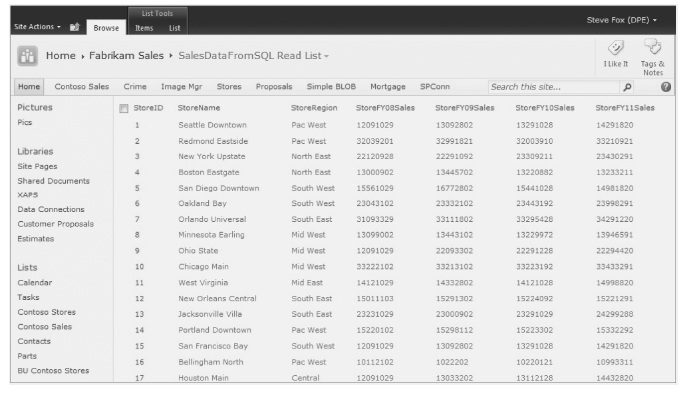The image size is (684, 393).
Task: Sort by the StoreFY10Sales column header
Action: 545,108
